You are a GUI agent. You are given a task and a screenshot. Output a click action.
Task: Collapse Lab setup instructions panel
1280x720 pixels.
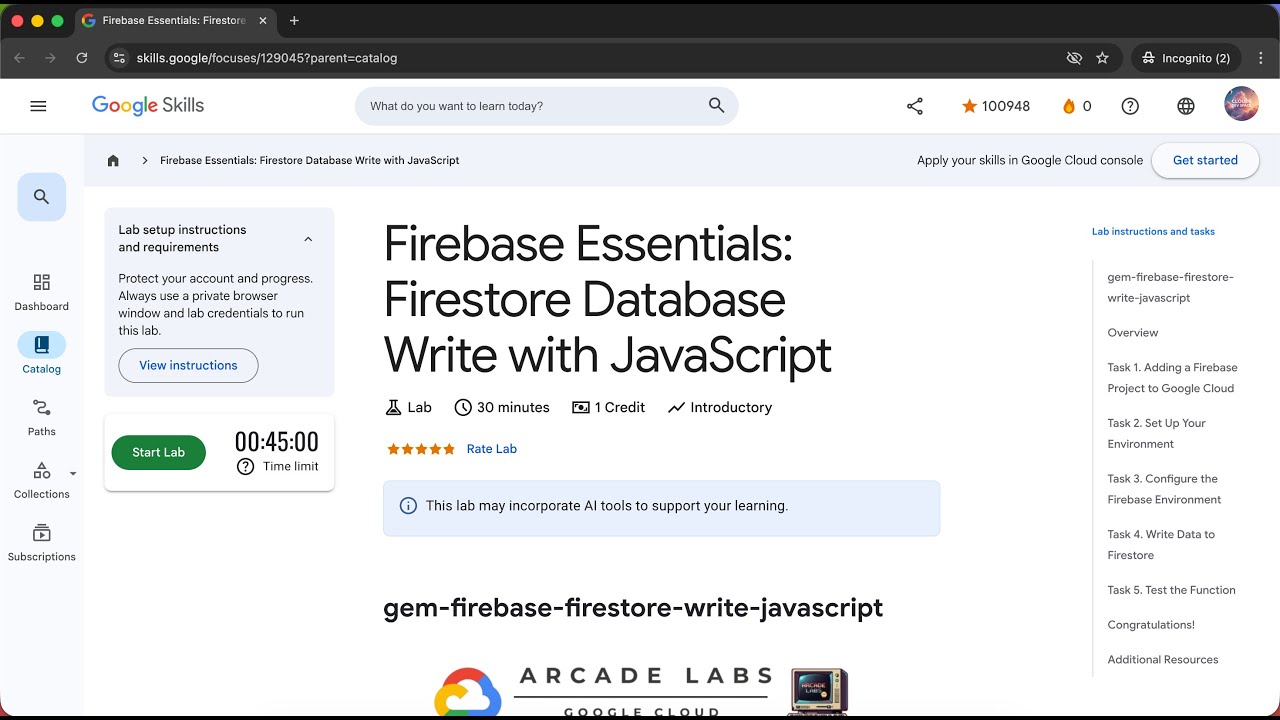point(308,239)
